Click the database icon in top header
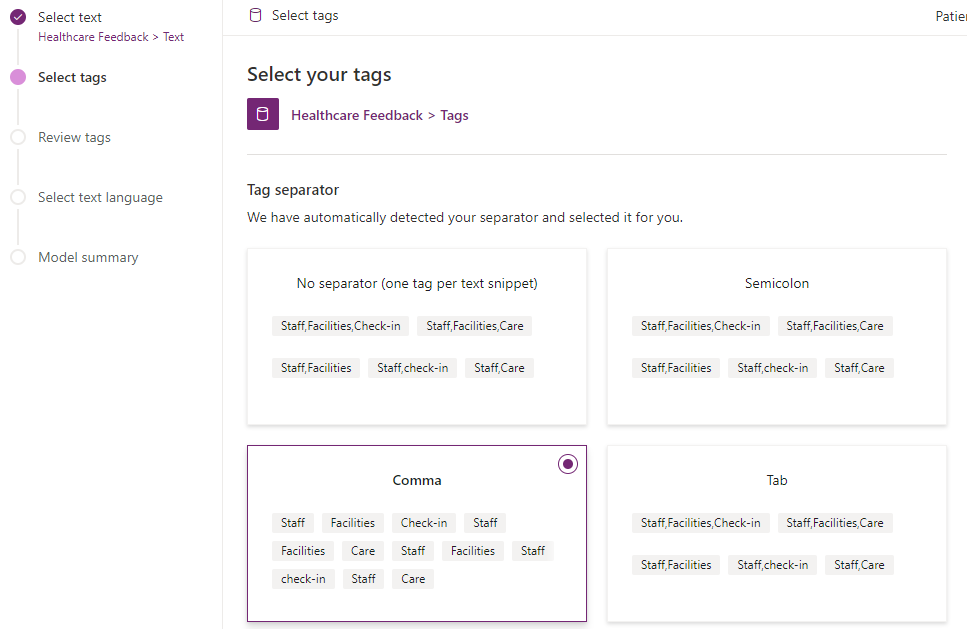The height and width of the screenshot is (629, 967). [x=255, y=15]
